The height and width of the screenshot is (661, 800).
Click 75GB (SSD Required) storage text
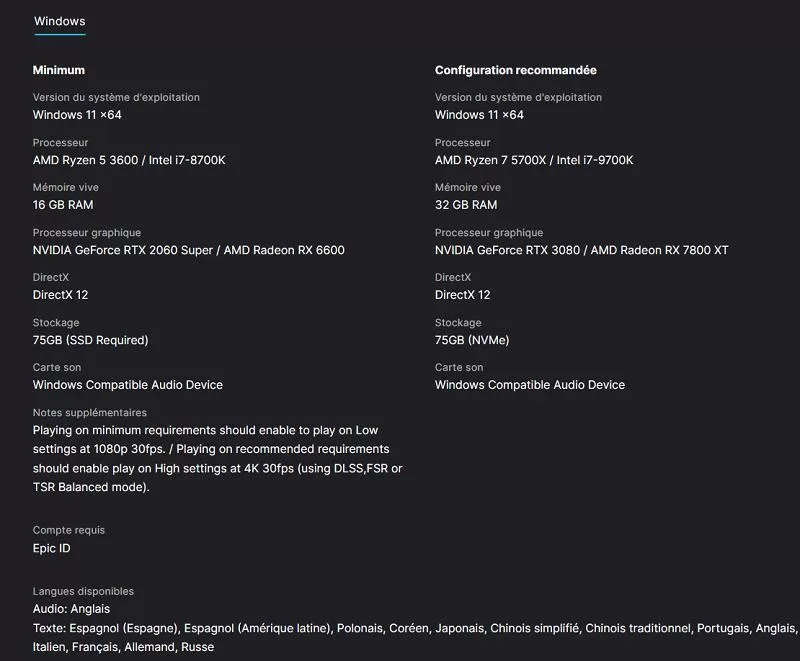point(90,340)
